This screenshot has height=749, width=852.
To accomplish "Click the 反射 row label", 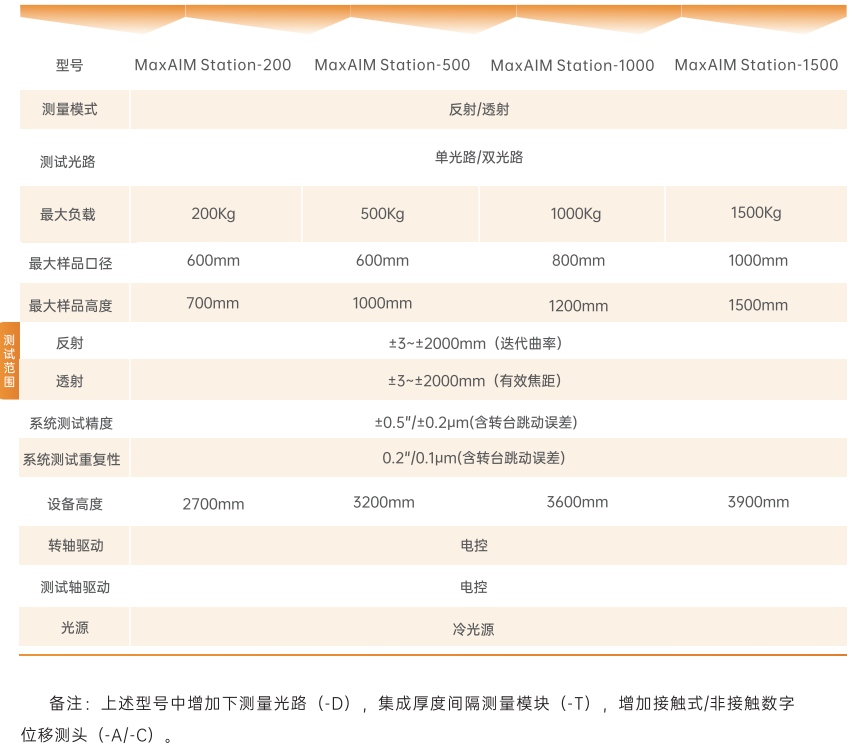I will 70,343.
